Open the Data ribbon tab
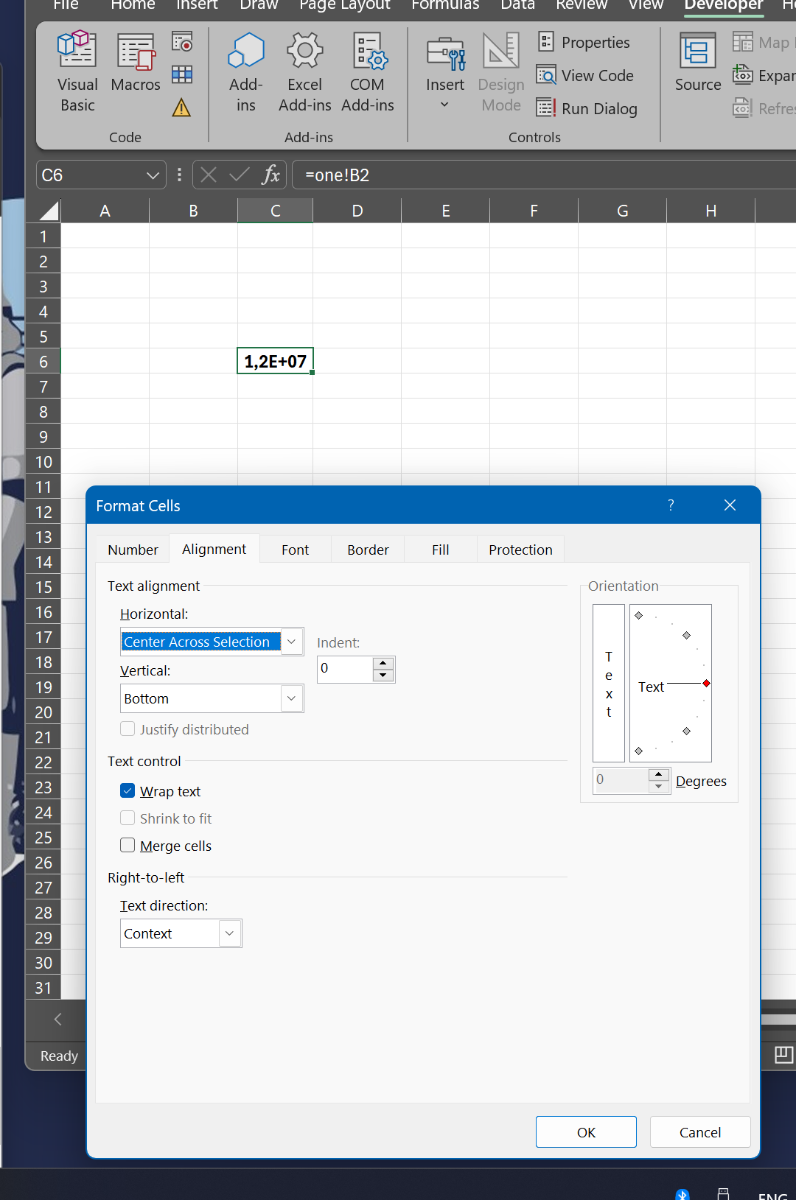796x1200 pixels. [518, 5]
